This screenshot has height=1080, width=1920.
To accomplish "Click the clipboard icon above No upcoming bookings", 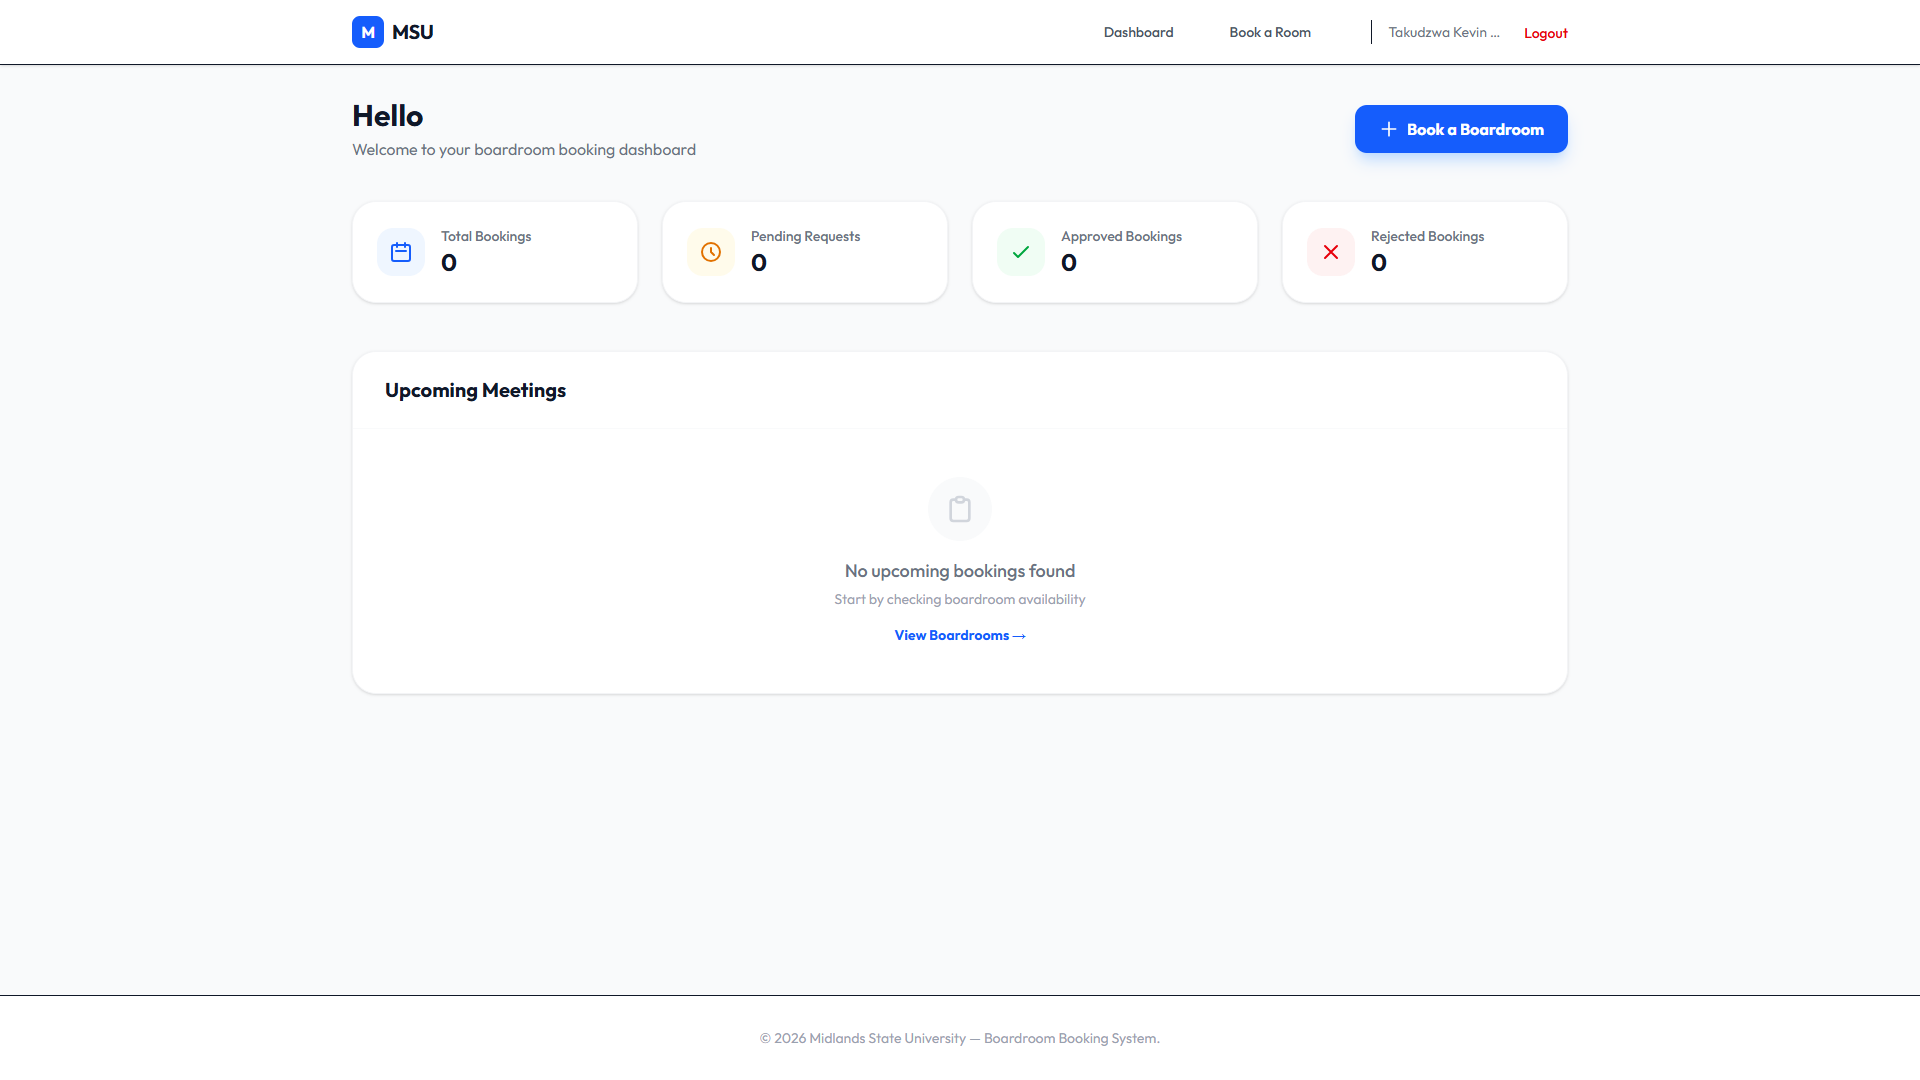I will [960, 509].
